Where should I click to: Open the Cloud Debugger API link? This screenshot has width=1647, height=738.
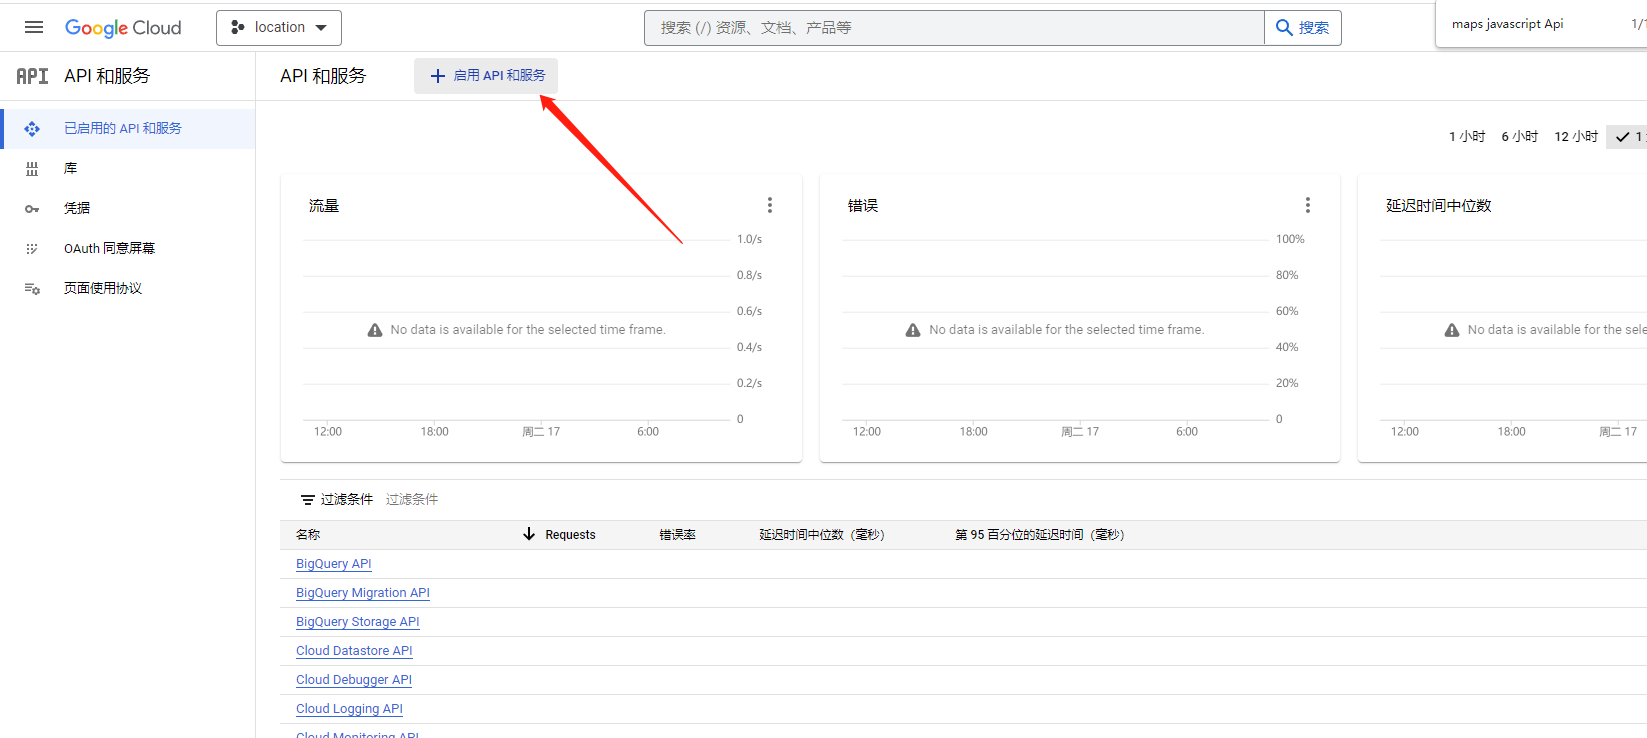pyautogui.click(x=354, y=680)
